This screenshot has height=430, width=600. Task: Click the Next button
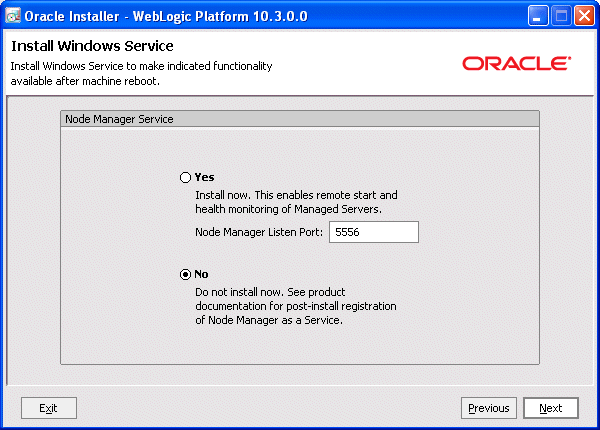551,408
